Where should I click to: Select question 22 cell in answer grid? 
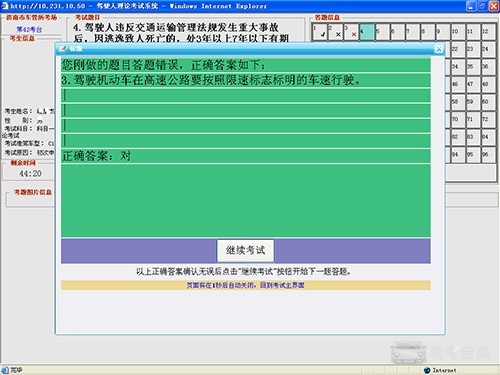(459, 50)
